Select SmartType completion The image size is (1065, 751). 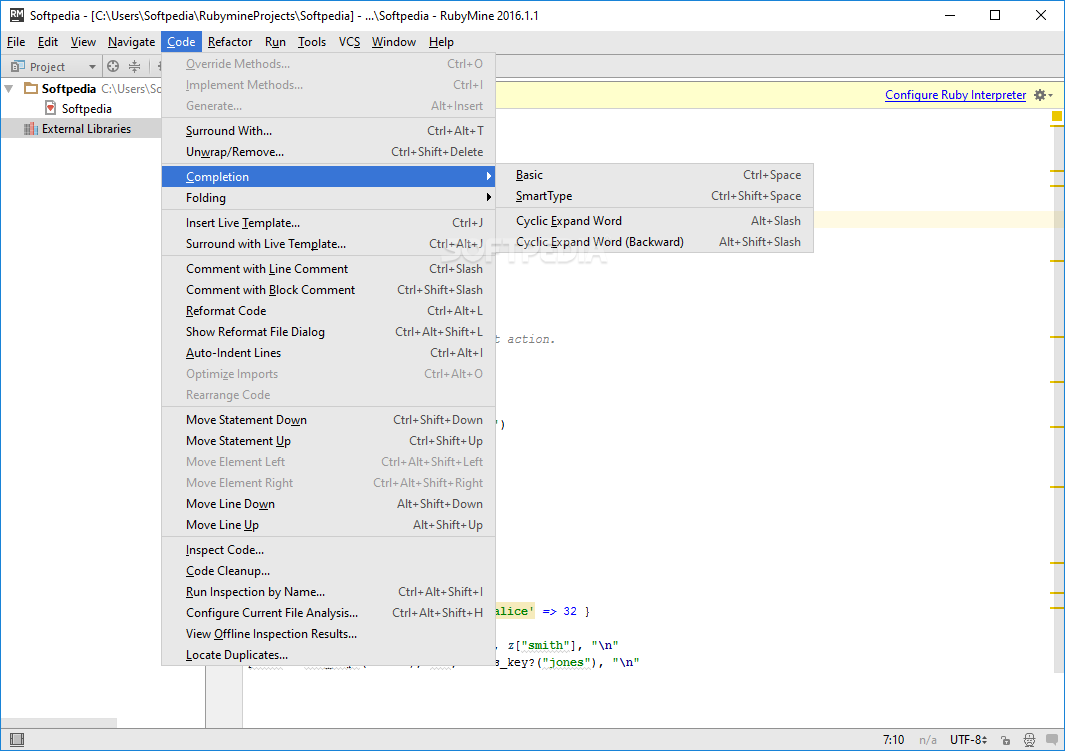coord(655,196)
